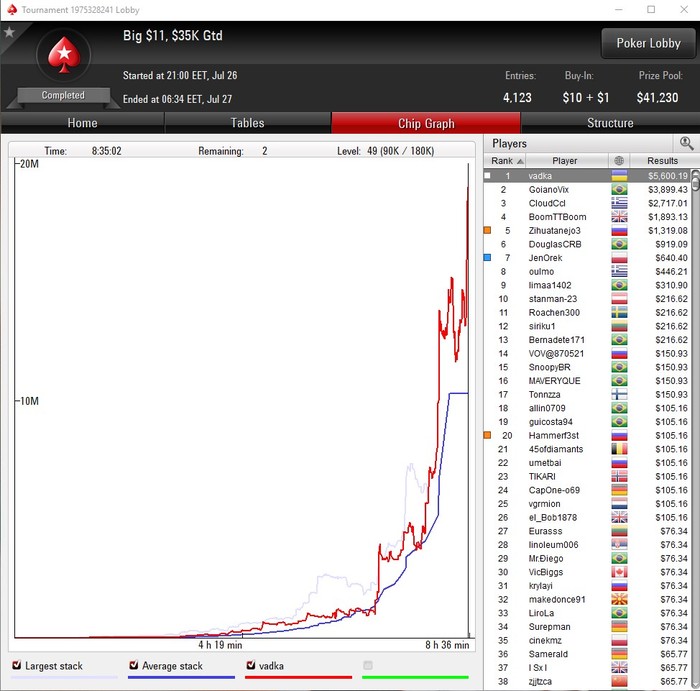
Task: Click the red vadka line swatch
Action: (298, 678)
